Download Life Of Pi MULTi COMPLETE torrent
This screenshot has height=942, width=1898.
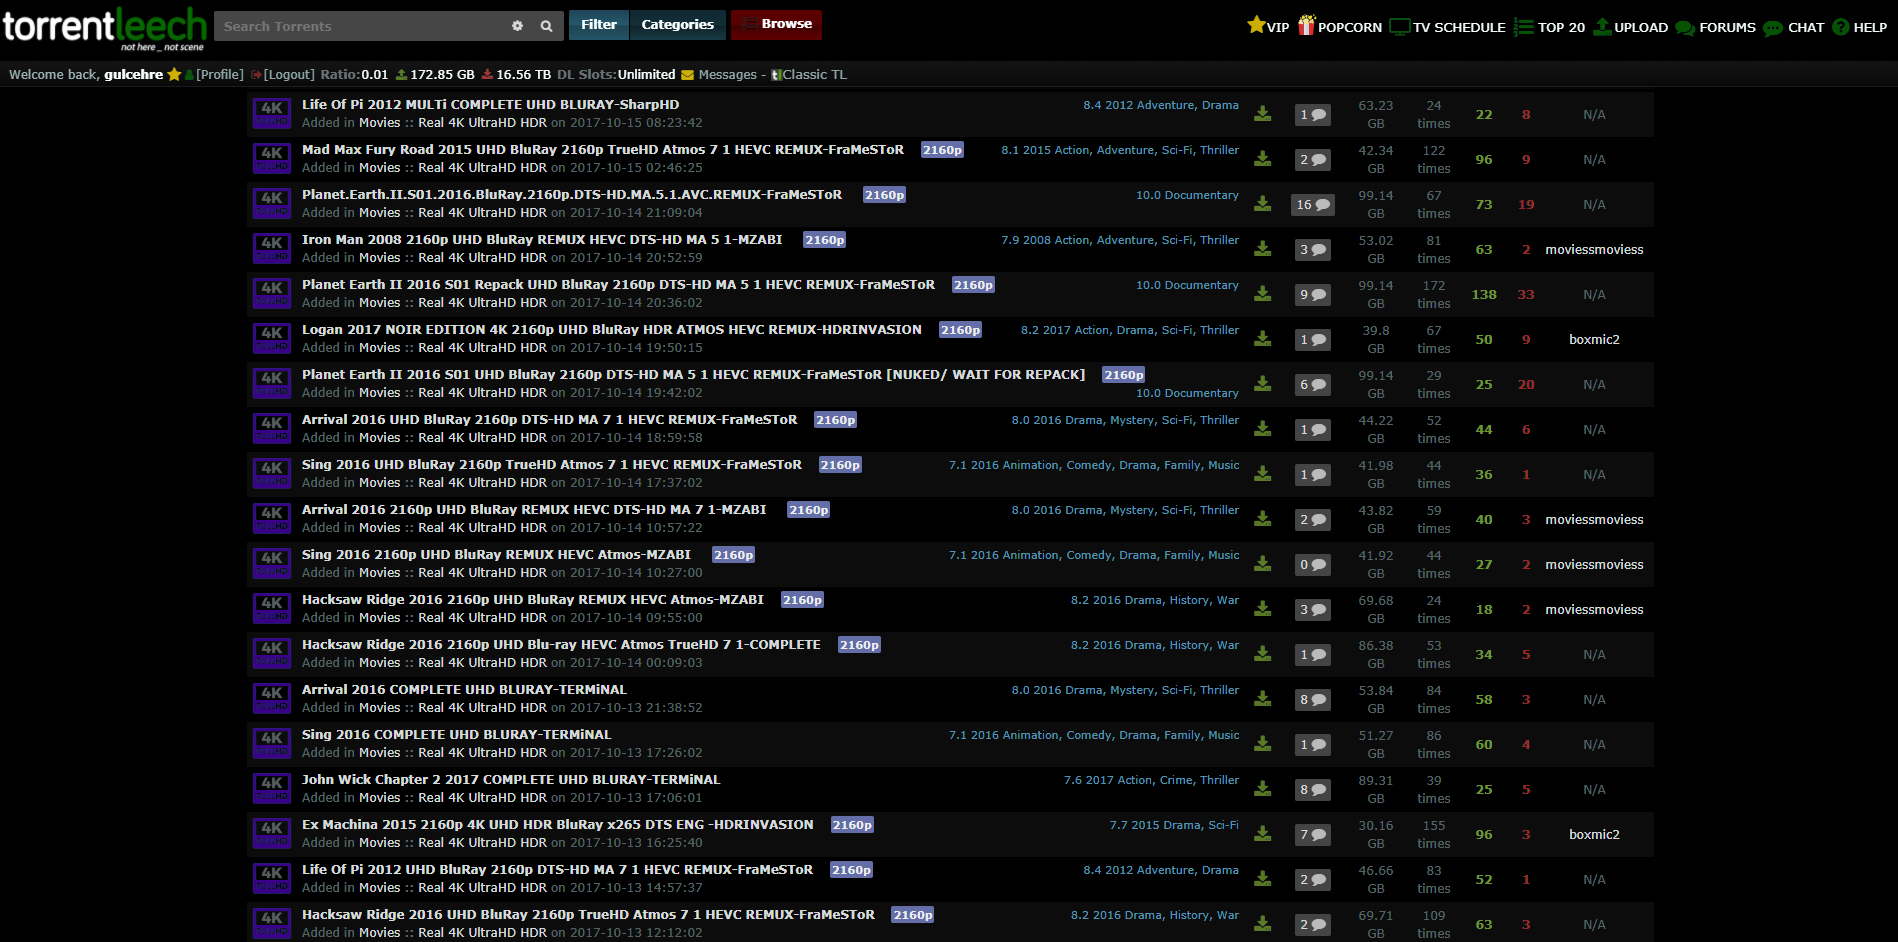[1263, 114]
